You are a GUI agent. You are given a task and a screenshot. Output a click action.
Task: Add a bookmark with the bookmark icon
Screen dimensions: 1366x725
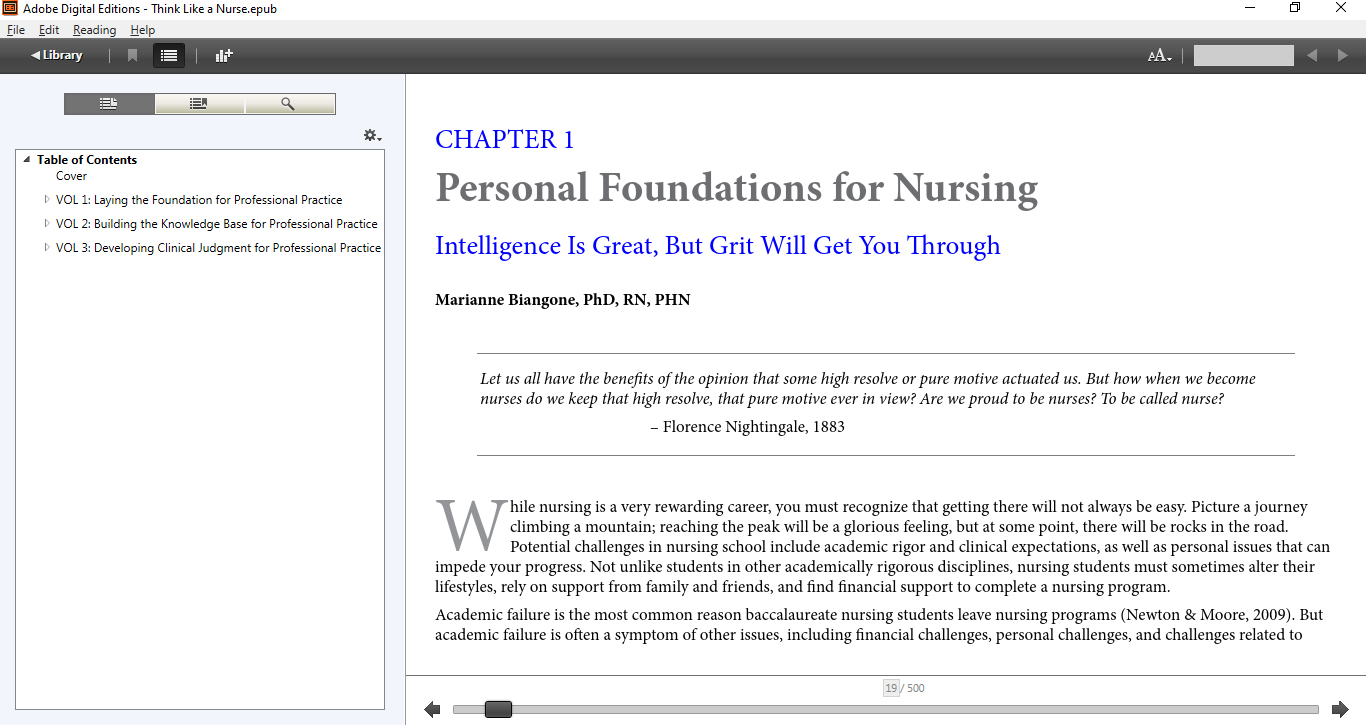(132, 56)
